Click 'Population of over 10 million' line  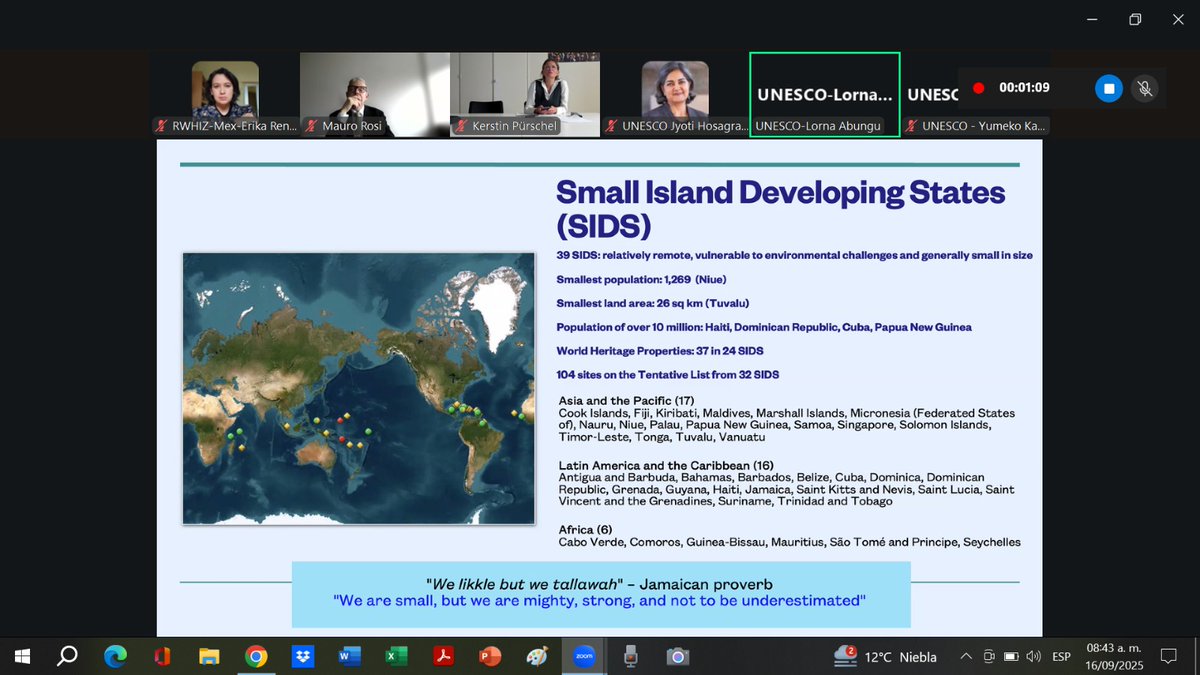pyautogui.click(x=764, y=327)
